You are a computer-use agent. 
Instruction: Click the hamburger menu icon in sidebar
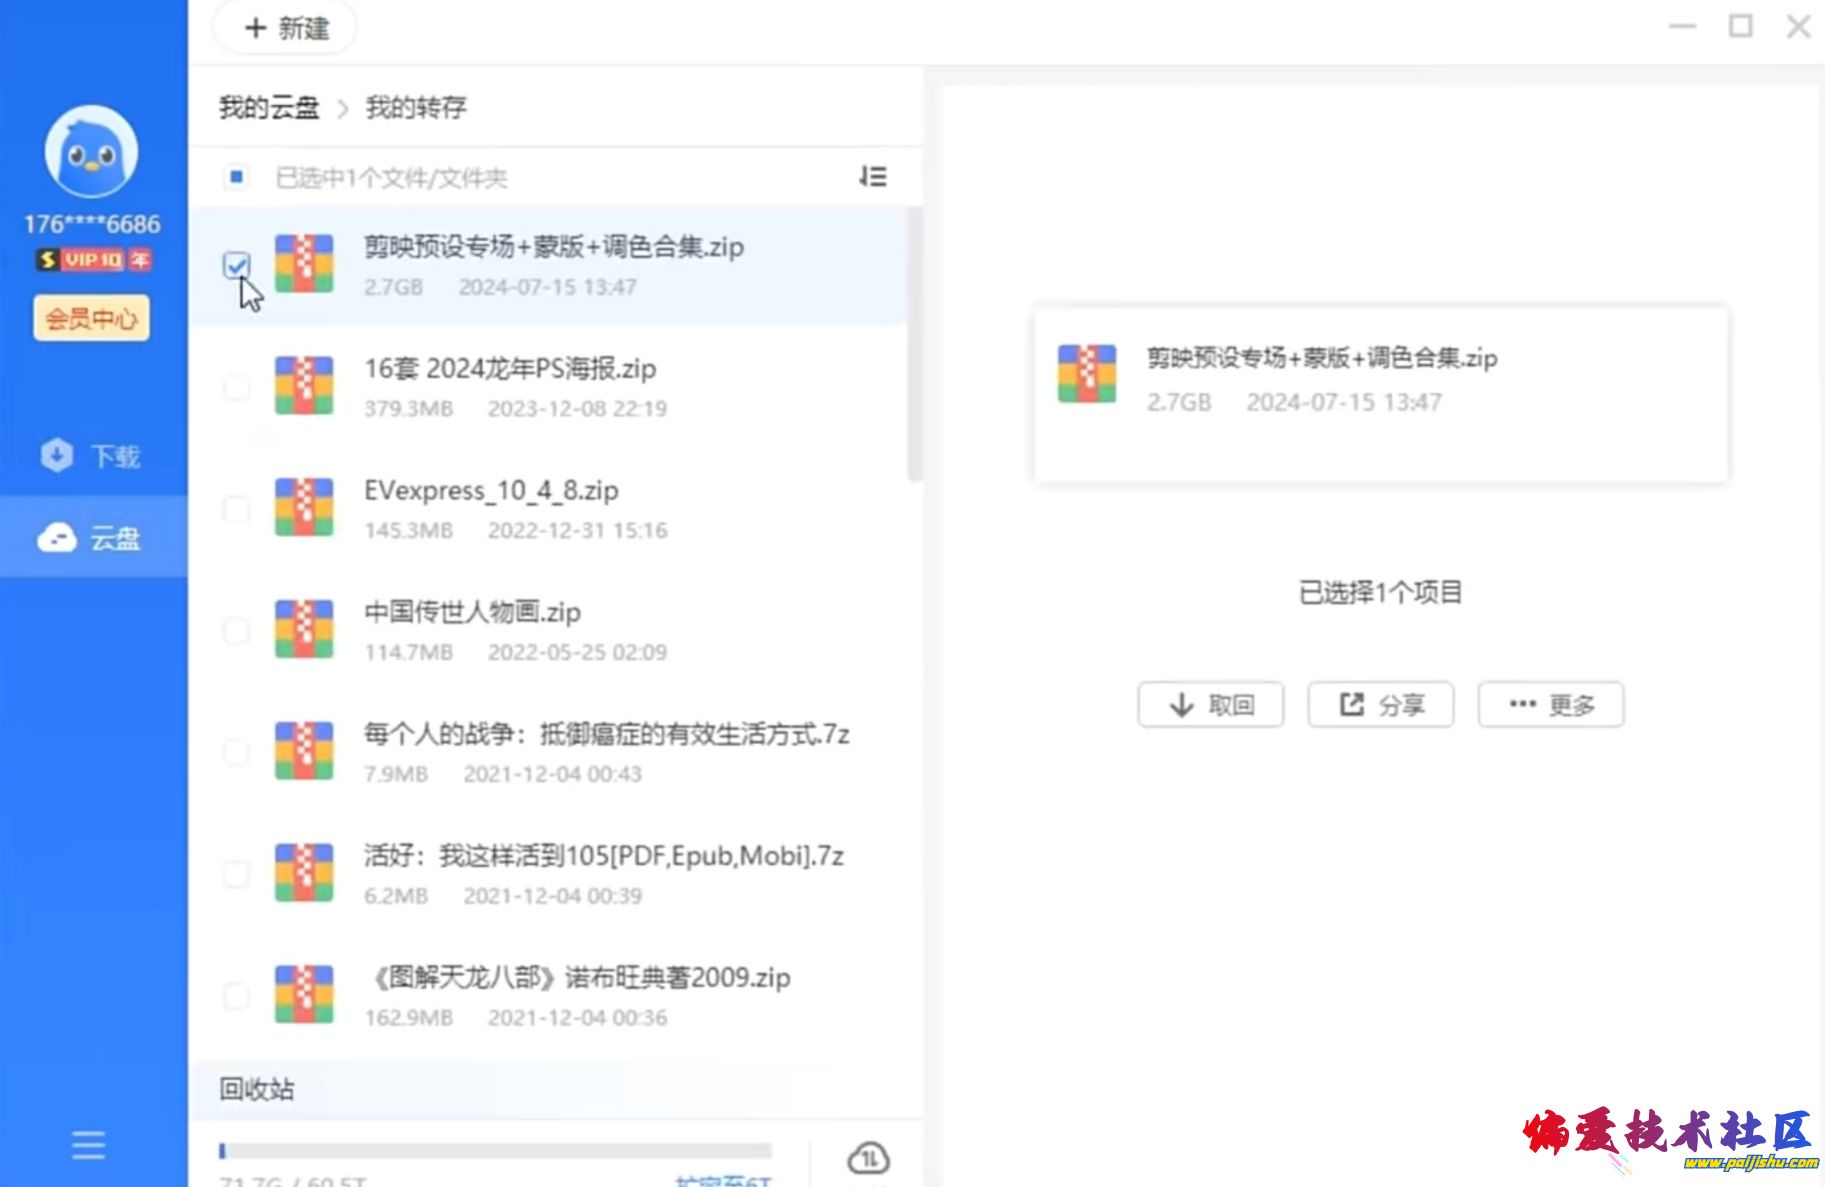coord(88,1144)
